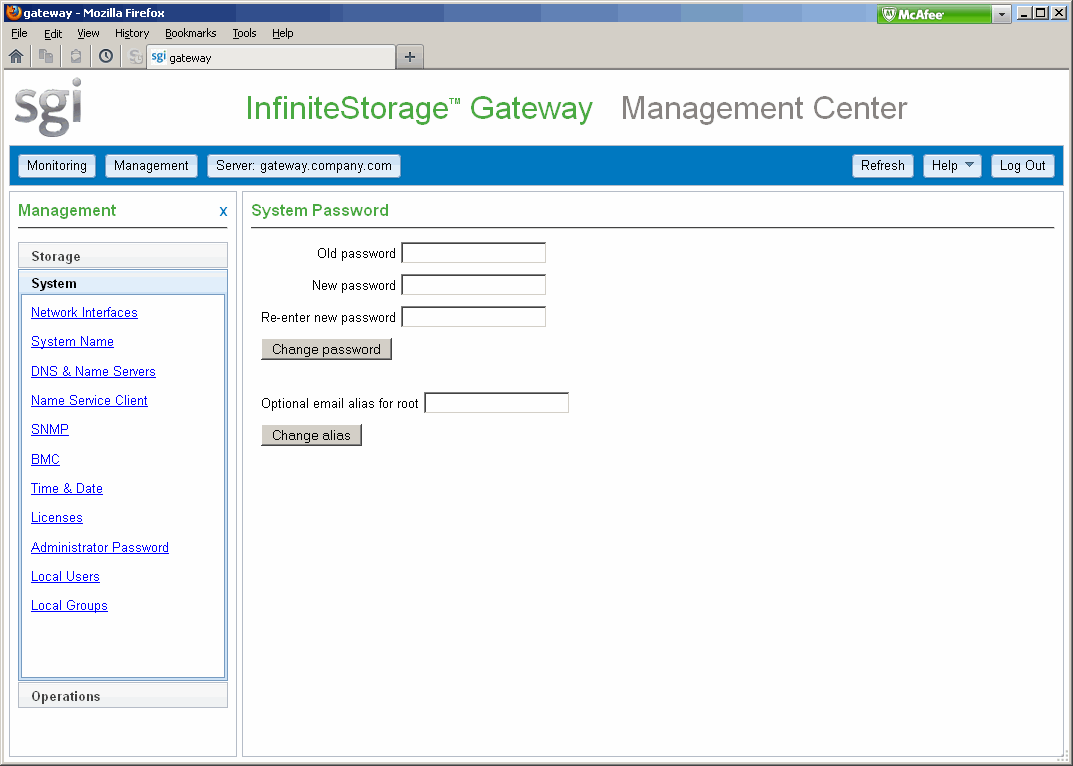Screen dimensions: 1073x766
Task: Open the browser Help menu
Action: (x=283, y=33)
